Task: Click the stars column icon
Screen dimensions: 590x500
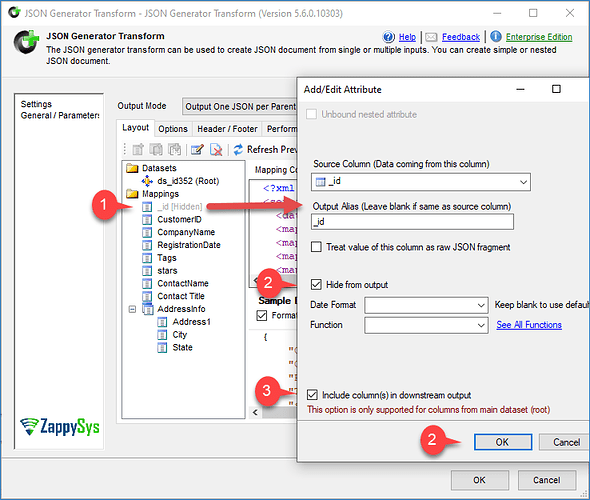Action: click(147, 271)
